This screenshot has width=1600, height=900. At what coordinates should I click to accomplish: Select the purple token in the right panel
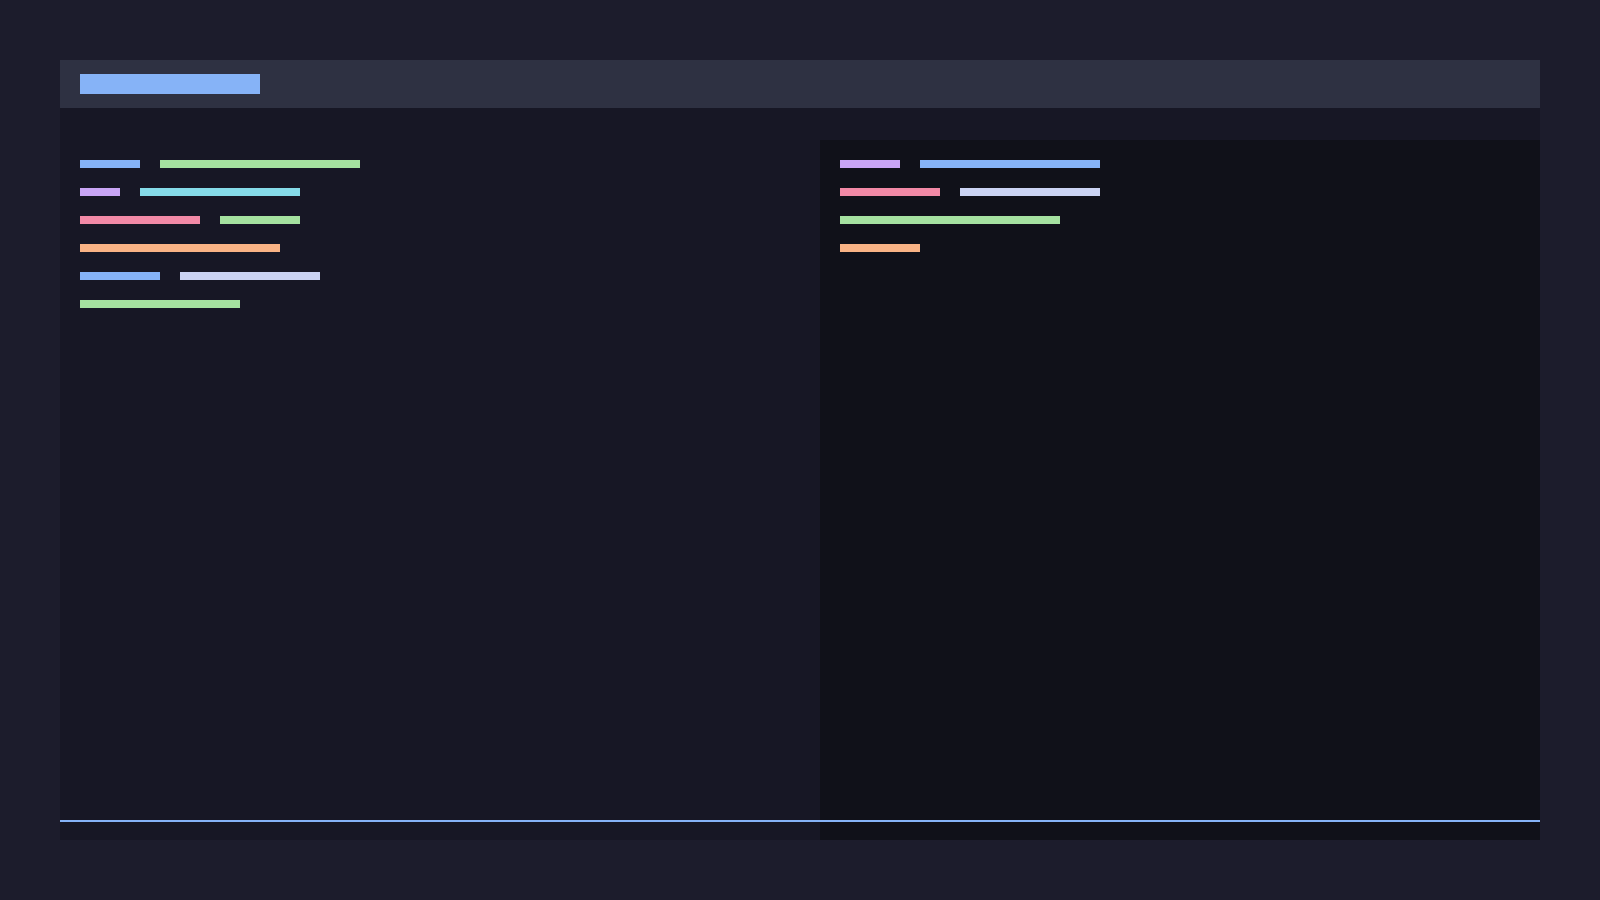pos(870,164)
